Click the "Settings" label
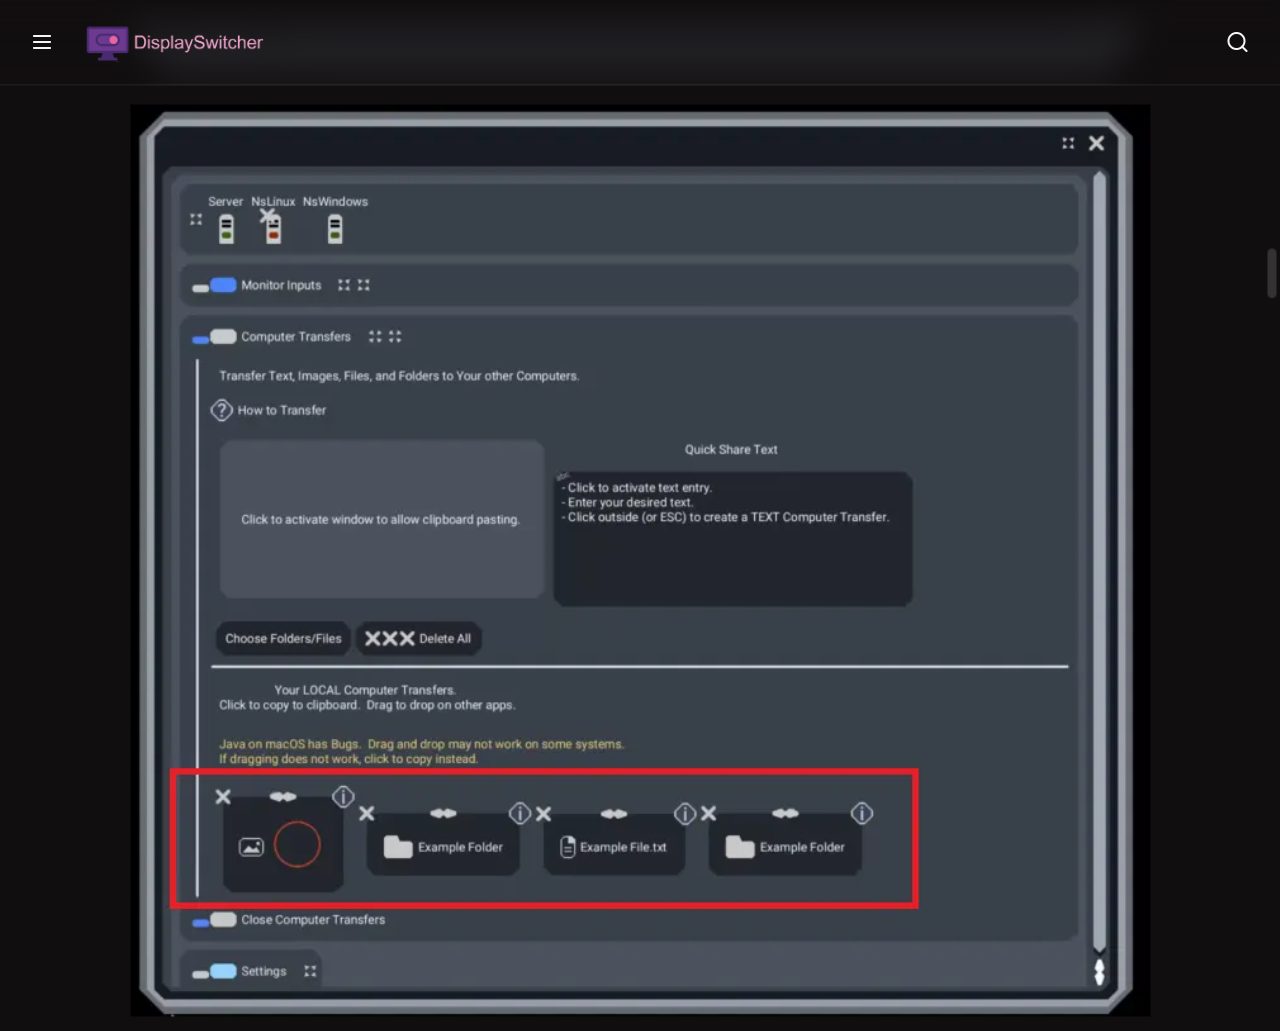Viewport: 1280px width, 1031px height. click(x=264, y=971)
